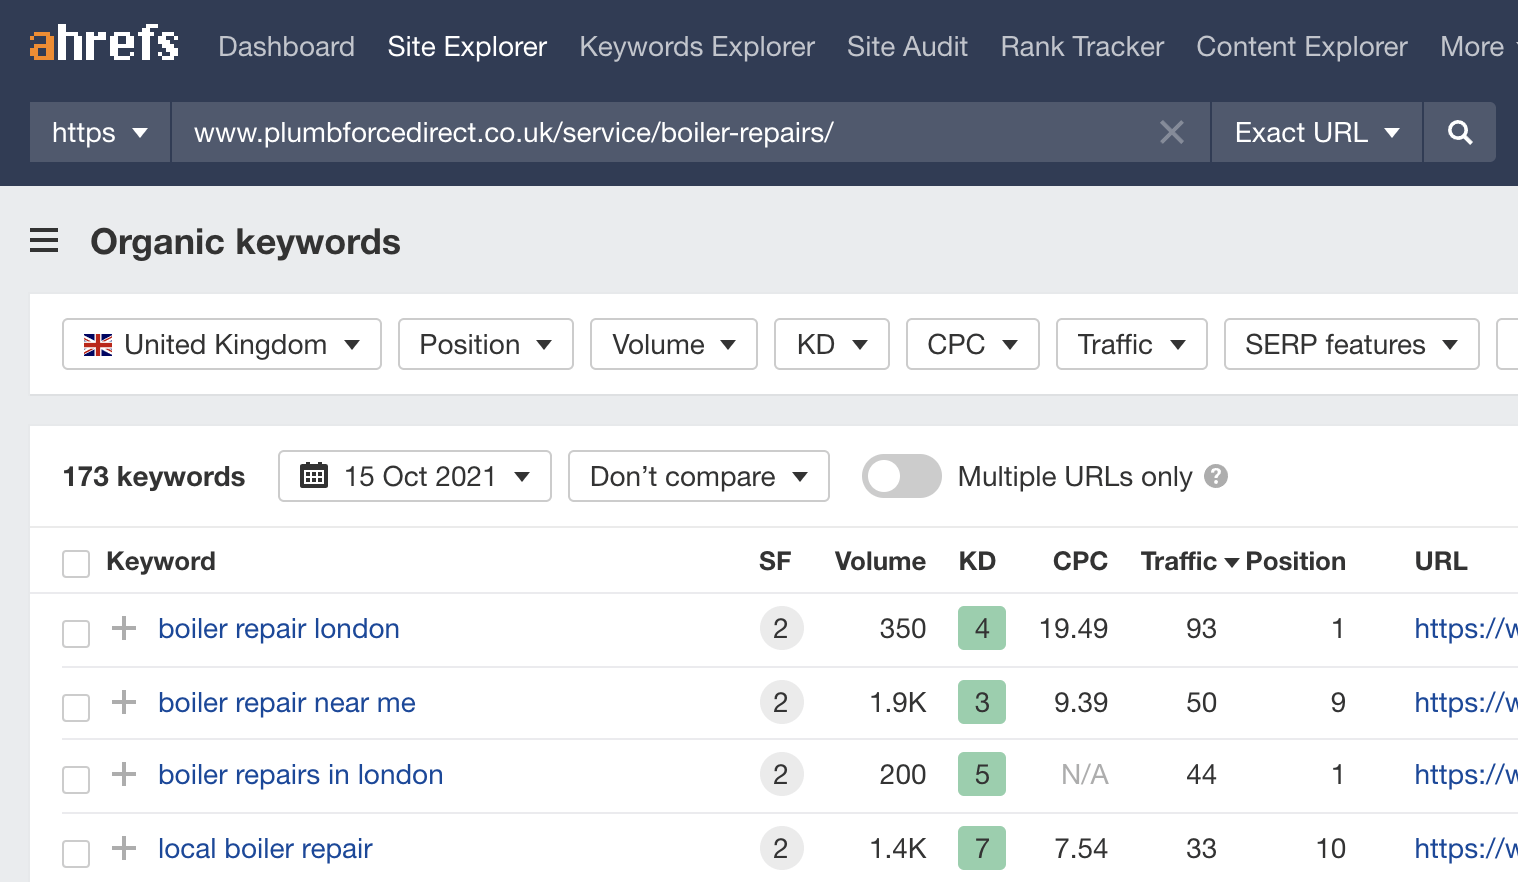Click the Traffic sort arrow
The image size is (1518, 882).
pyautogui.click(x=1232, y=561)
